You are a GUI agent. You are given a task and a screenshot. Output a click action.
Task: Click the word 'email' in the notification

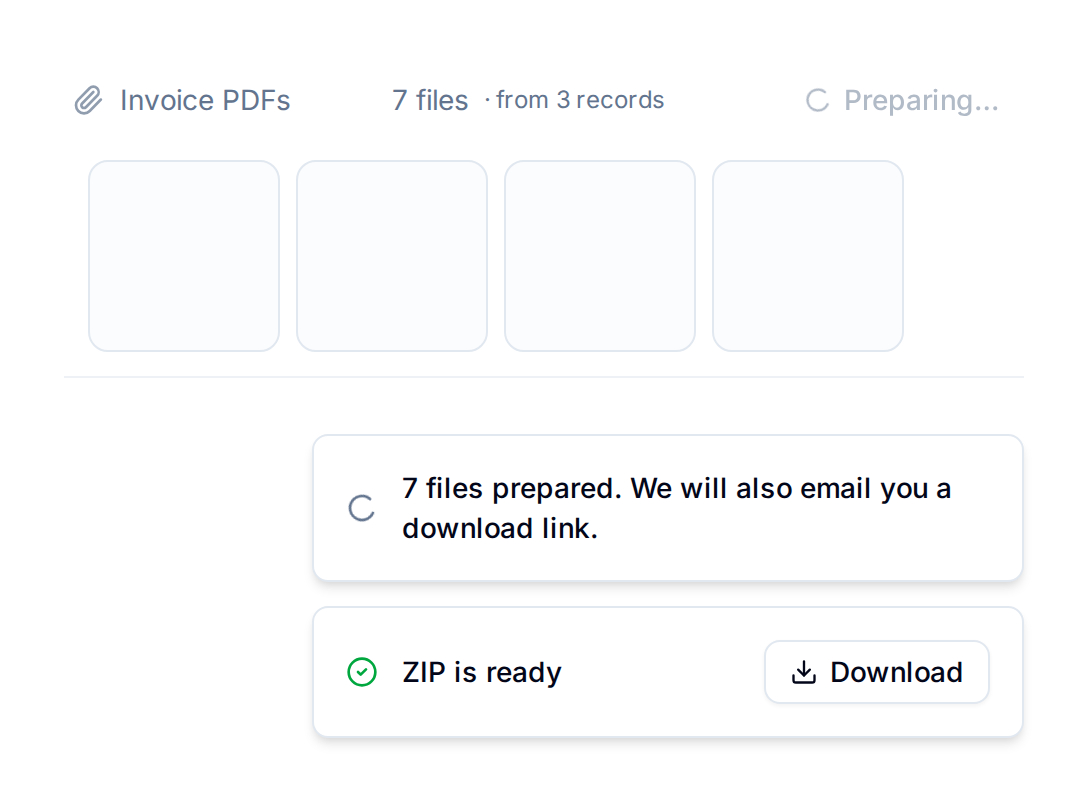pos(836,488)
